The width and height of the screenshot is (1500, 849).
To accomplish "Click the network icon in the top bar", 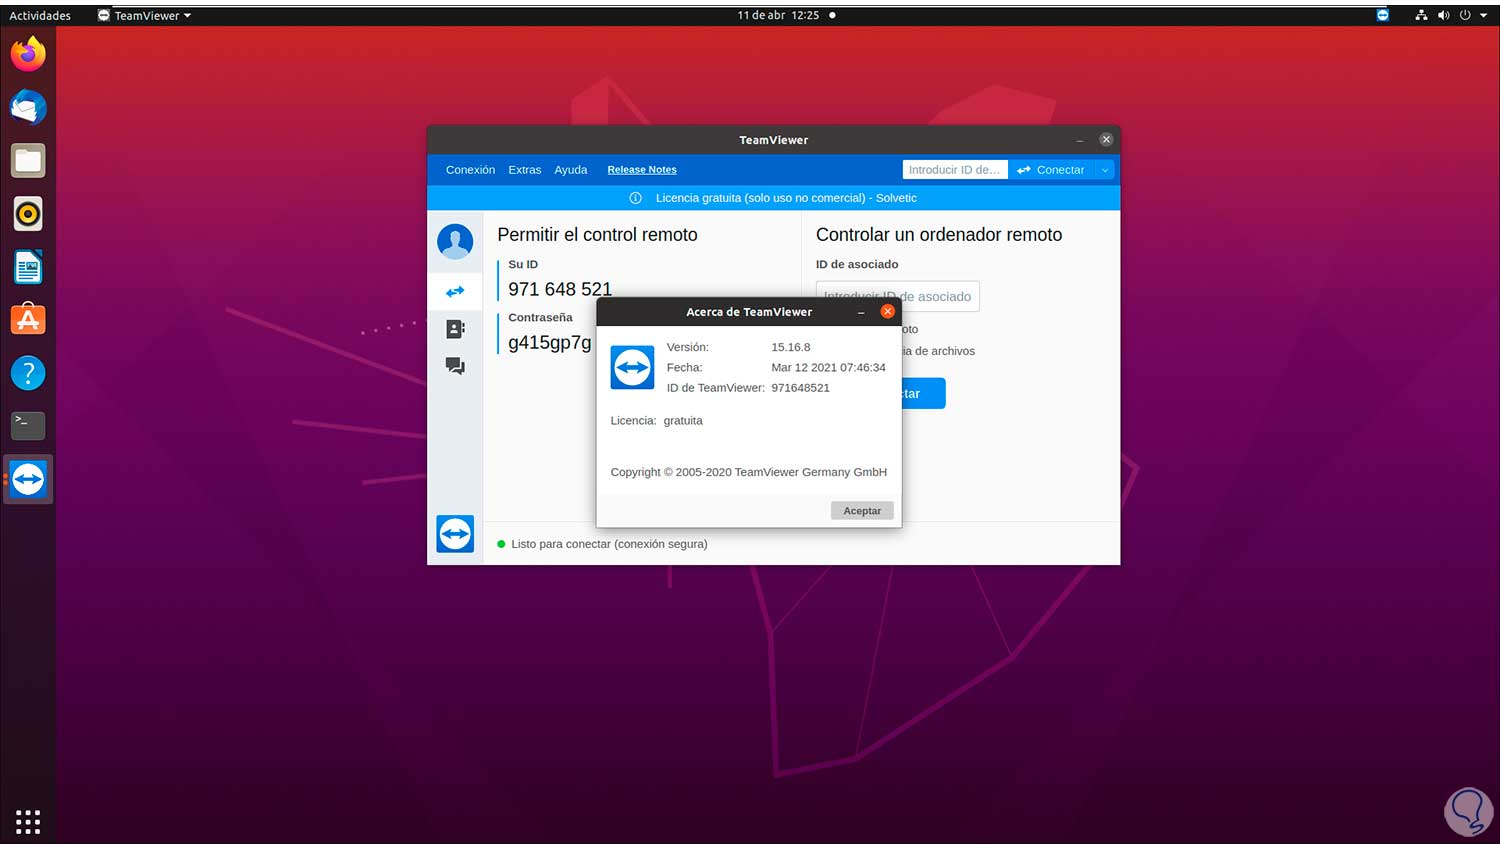I will [x=1421, y=15].
